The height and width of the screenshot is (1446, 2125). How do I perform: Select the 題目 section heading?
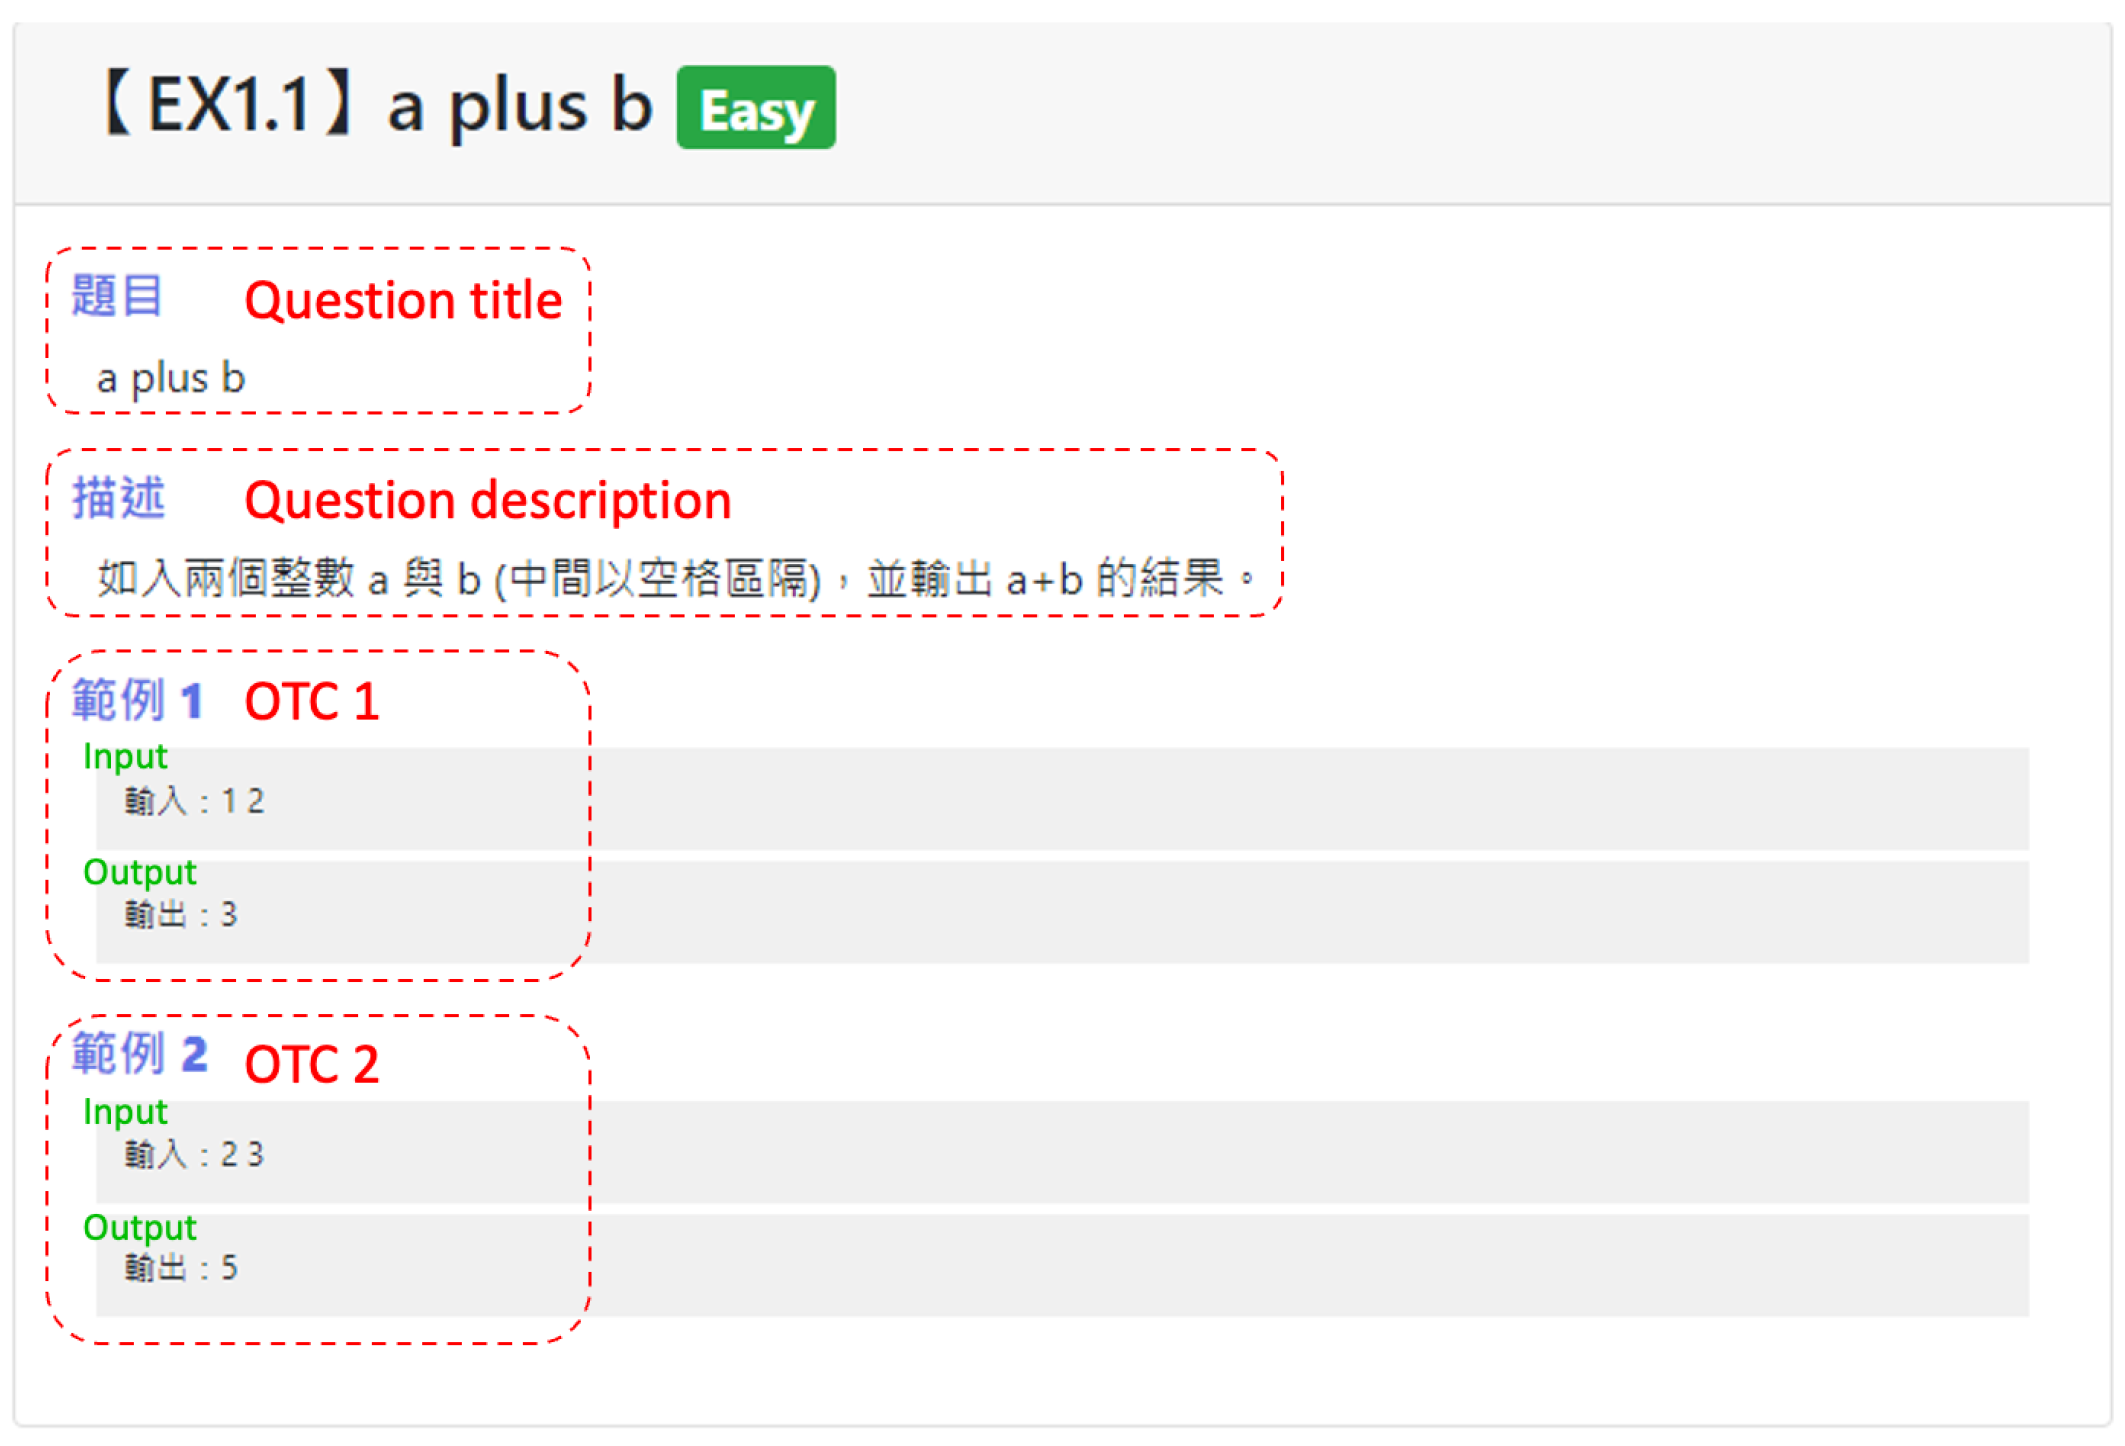click(116, 296)
